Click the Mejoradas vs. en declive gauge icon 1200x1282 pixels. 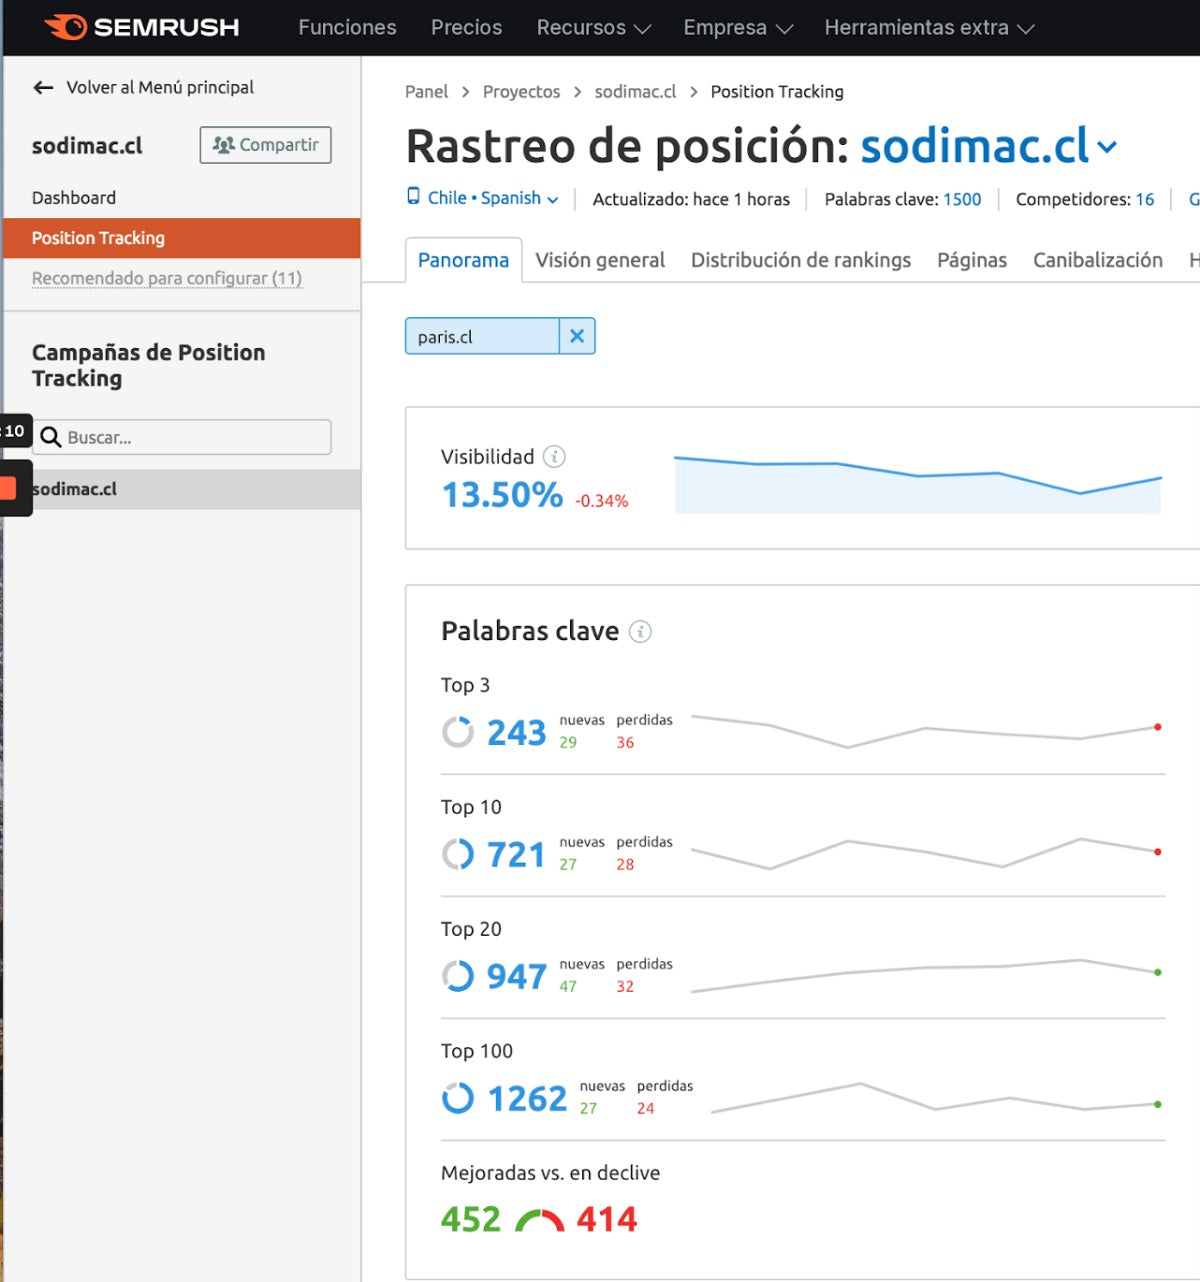(x=539, y=1220)
